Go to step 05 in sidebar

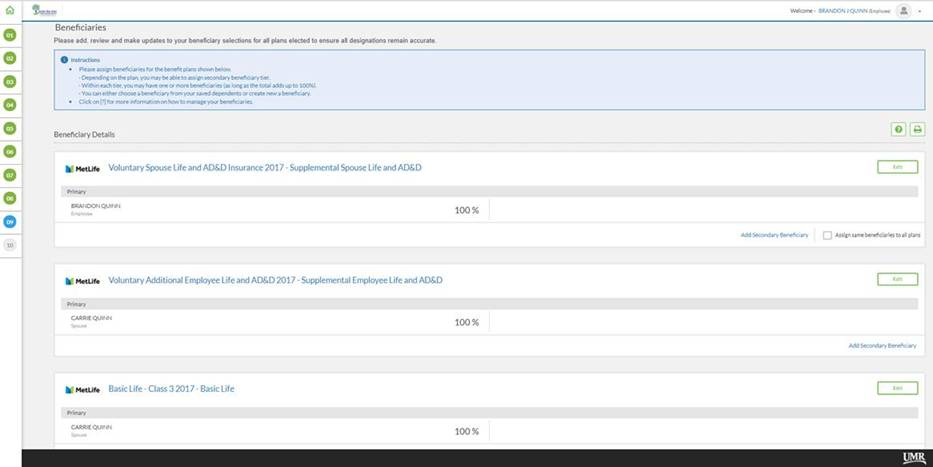[x=10, y=128]
